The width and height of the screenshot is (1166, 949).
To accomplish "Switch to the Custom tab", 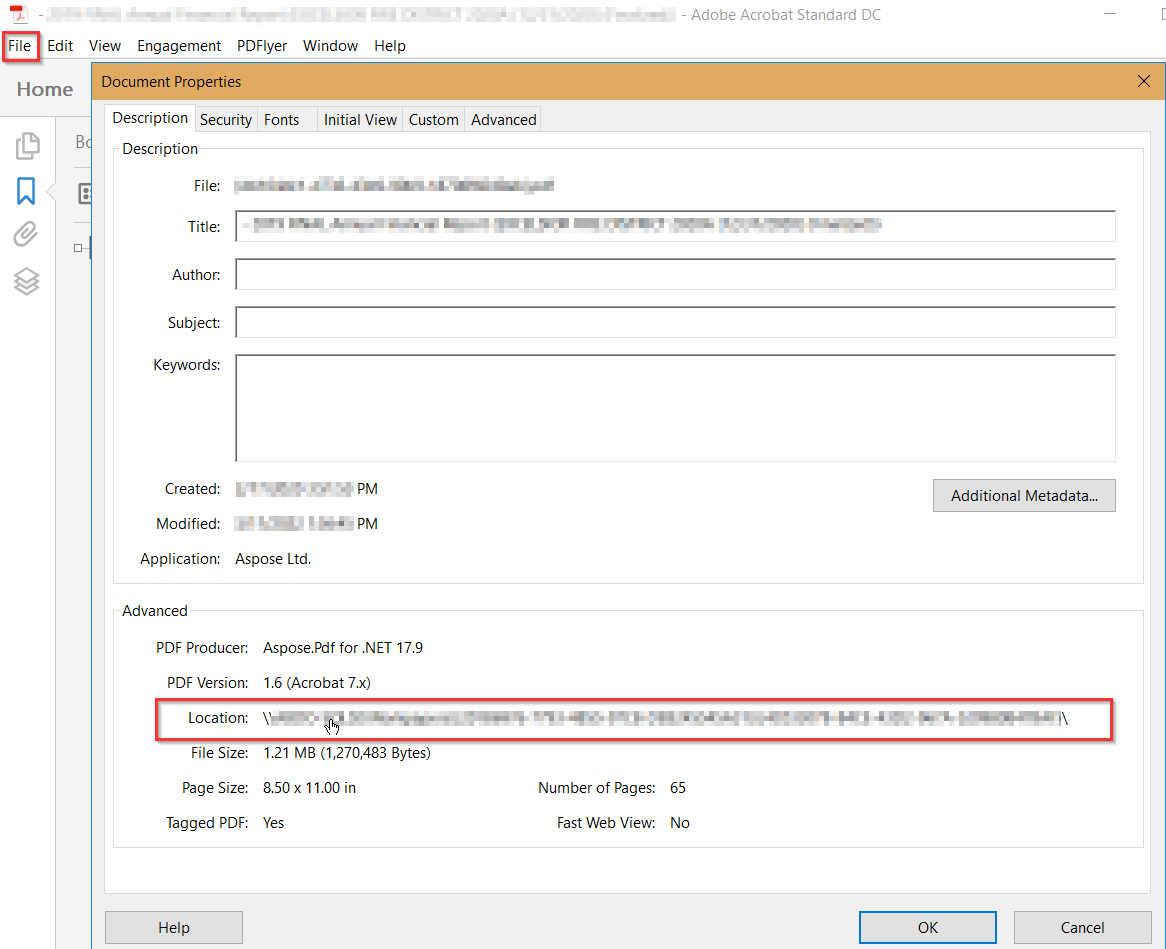I will click(x=434, y=120).
